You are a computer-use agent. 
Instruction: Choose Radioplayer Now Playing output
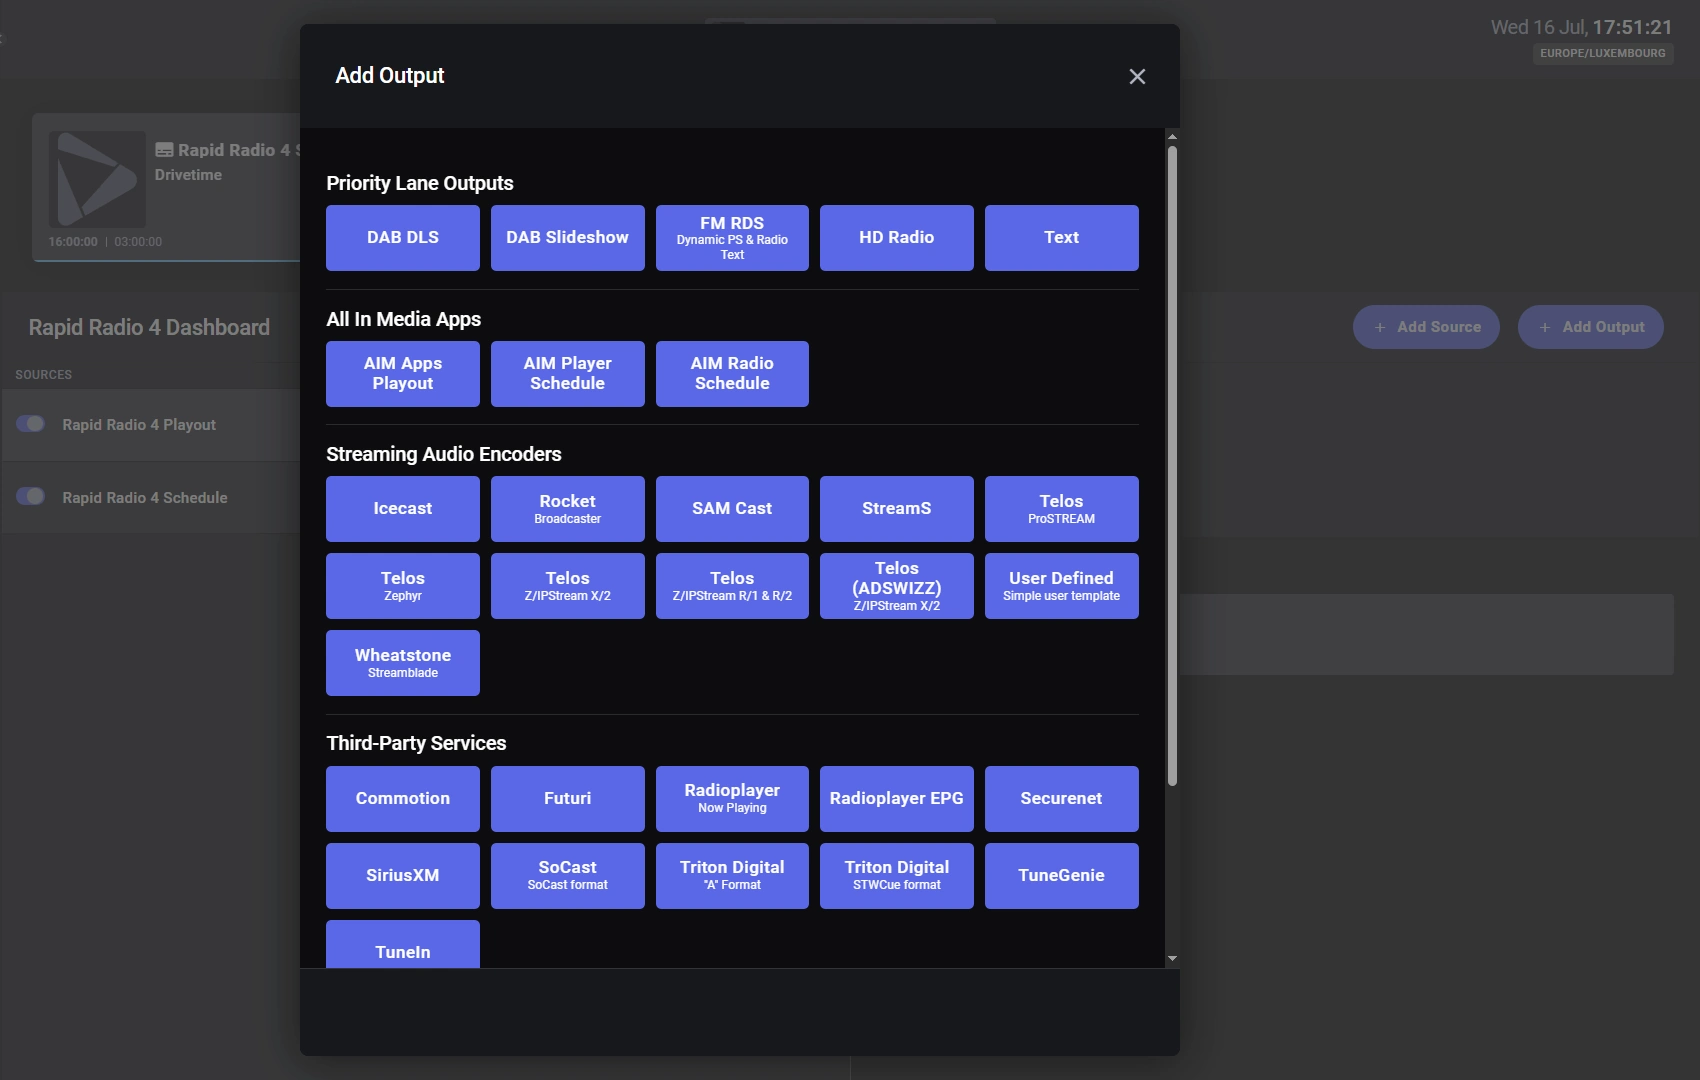point(732,799)
